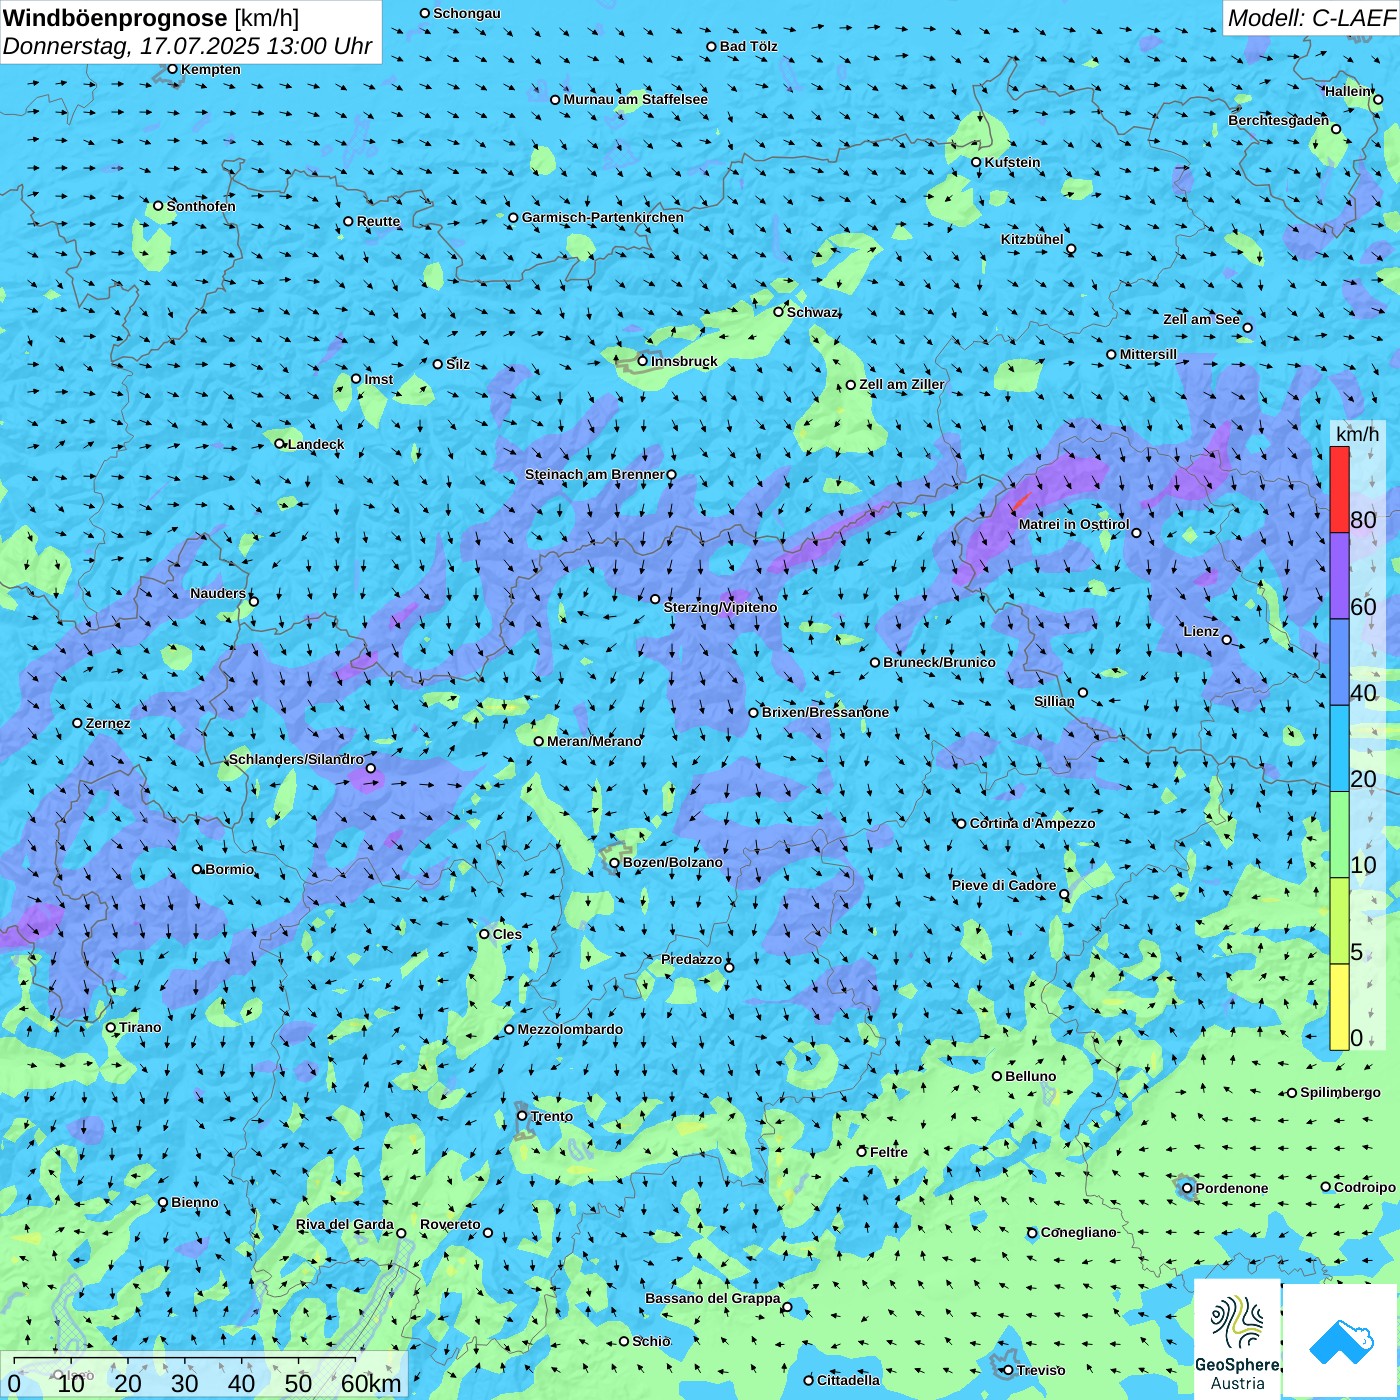The width and height of the screenshot is (1400, 1400).
Task: Click the Bormio location dot
Action: click(x=197, y=869)
